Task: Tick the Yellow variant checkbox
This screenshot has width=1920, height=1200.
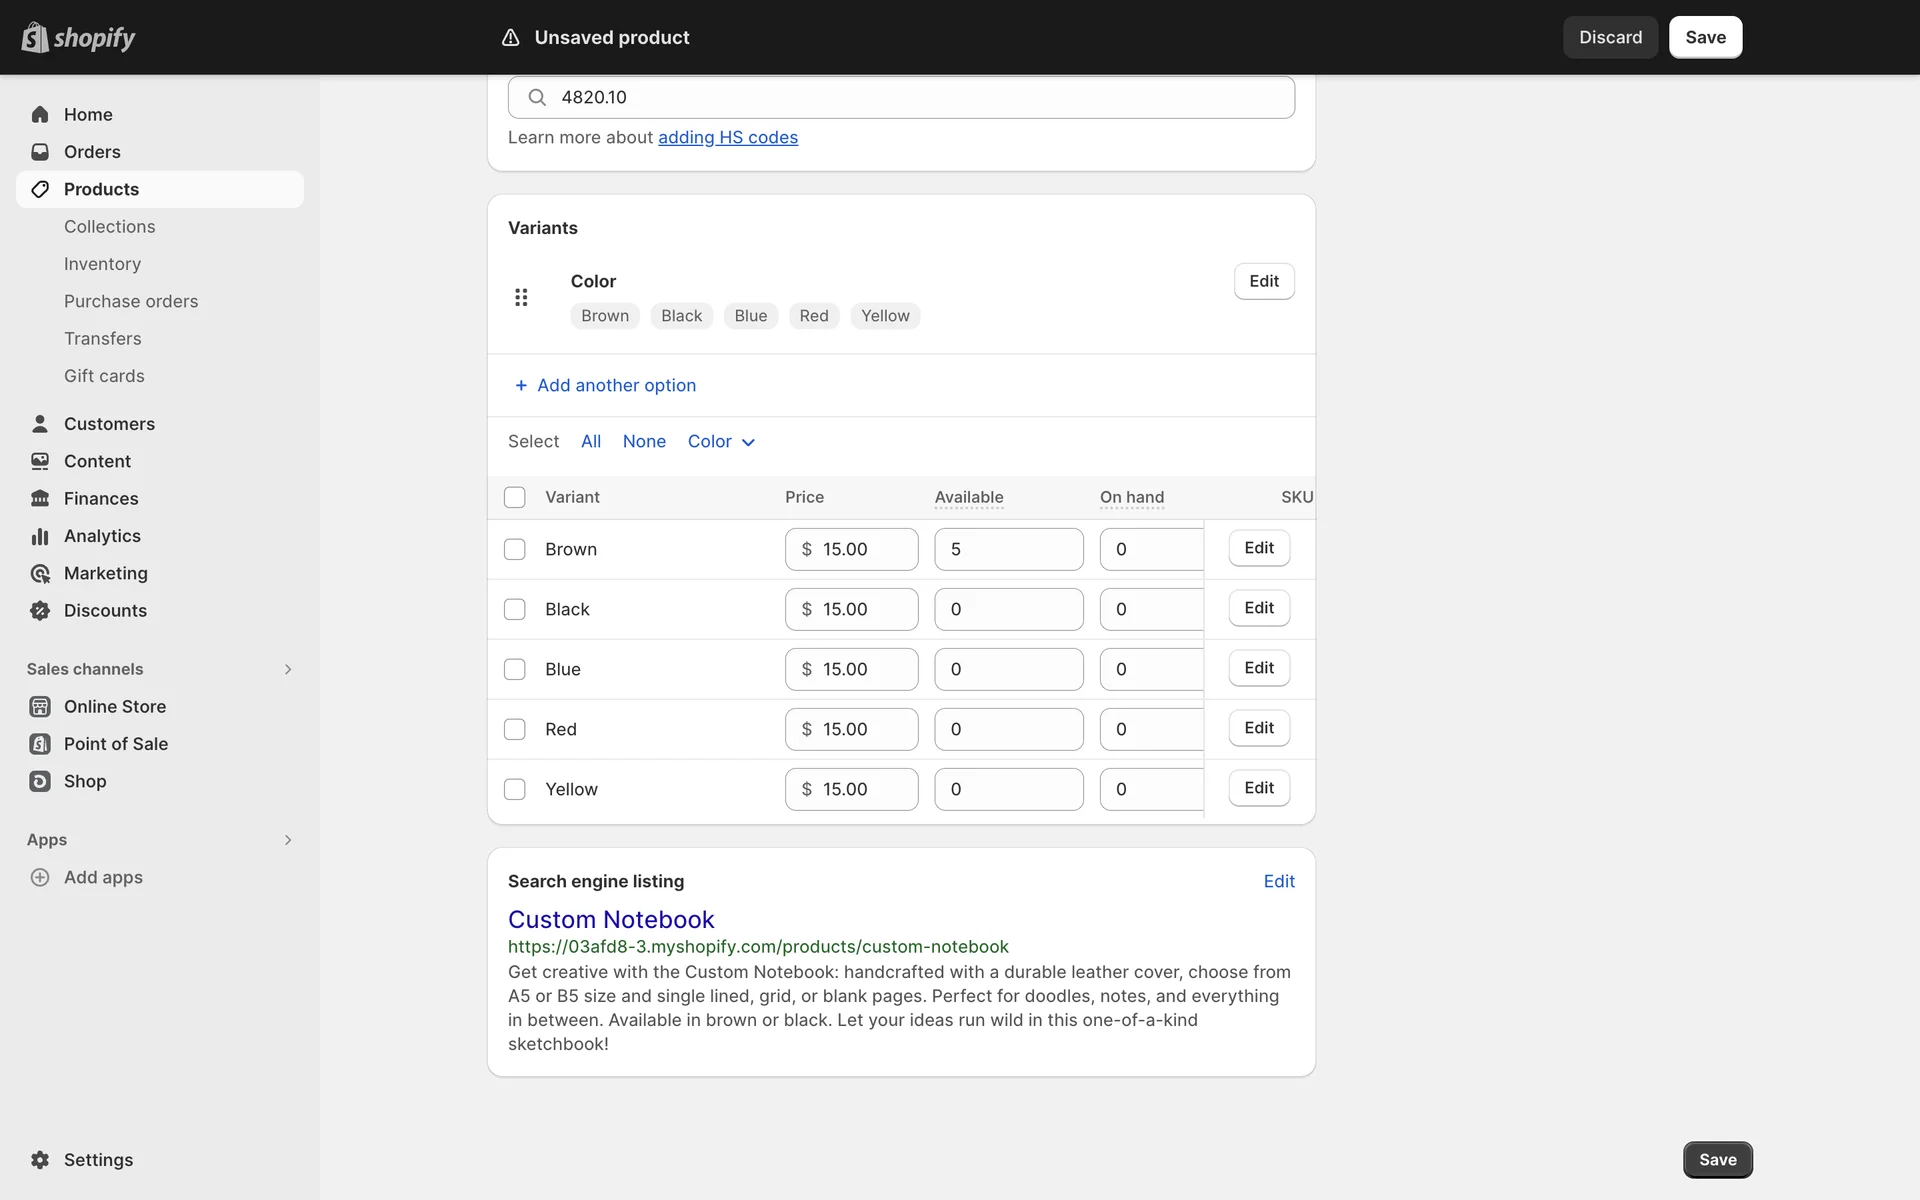Action: tap(515, 790)
